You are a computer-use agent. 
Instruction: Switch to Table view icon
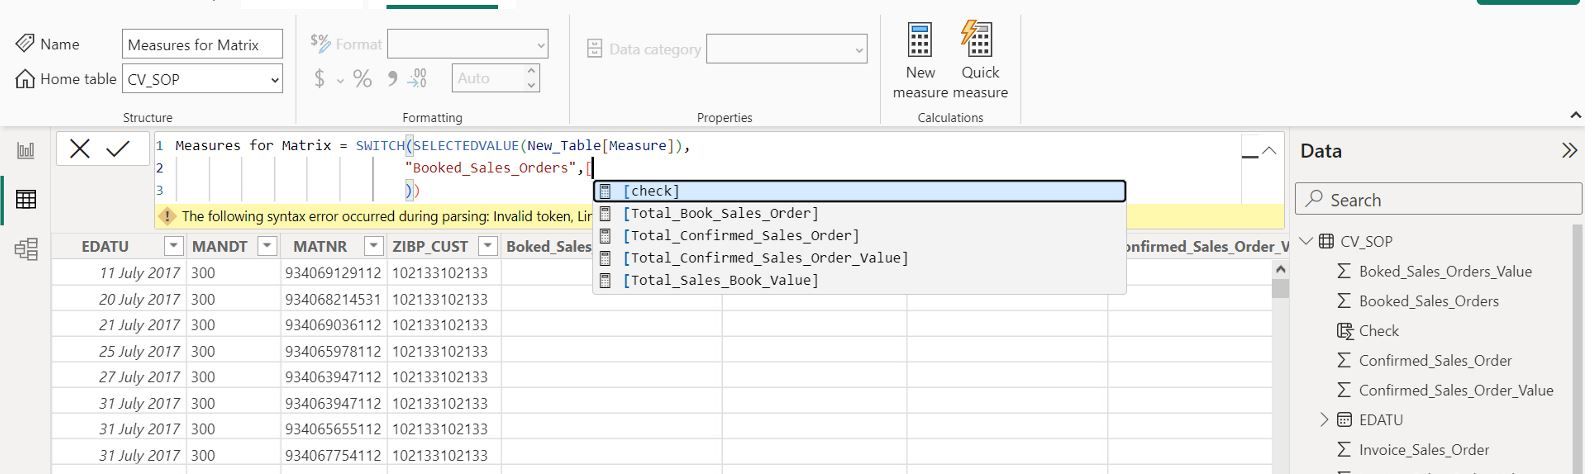coord(26,199)
